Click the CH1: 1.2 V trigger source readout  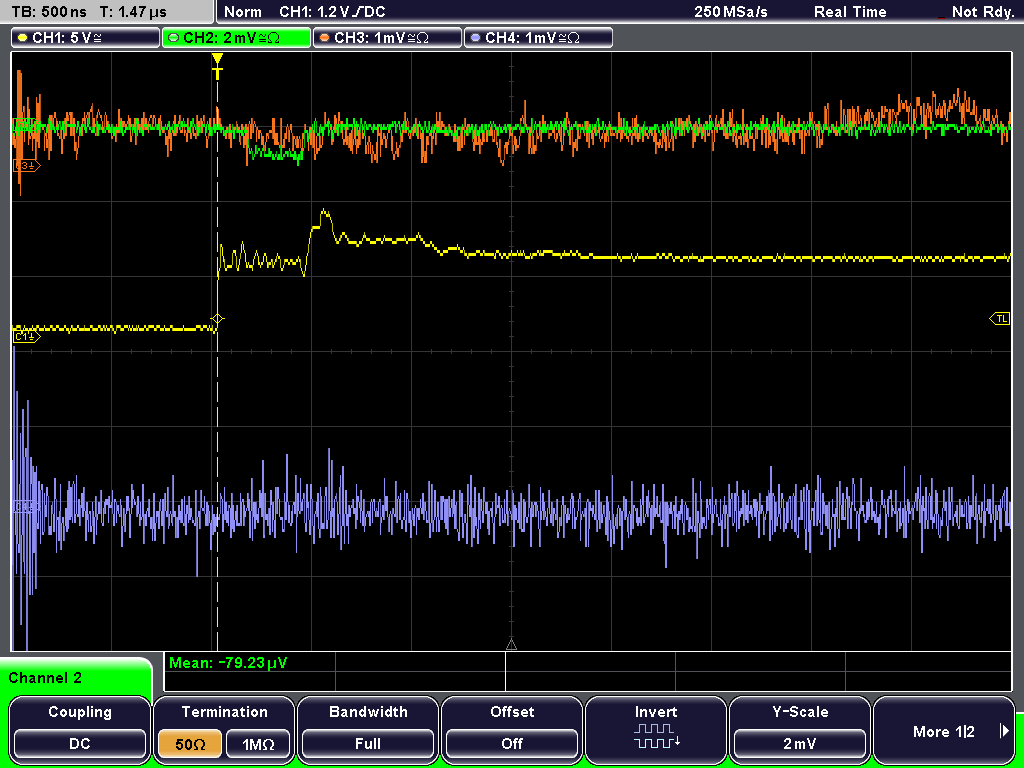point(332,12)
